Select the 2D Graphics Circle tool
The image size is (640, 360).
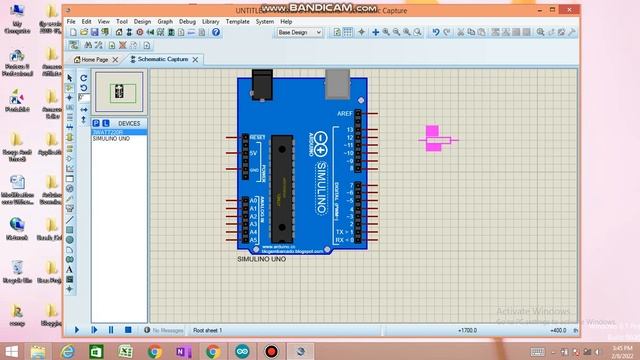pyautogui.click(x=70, y=240)
